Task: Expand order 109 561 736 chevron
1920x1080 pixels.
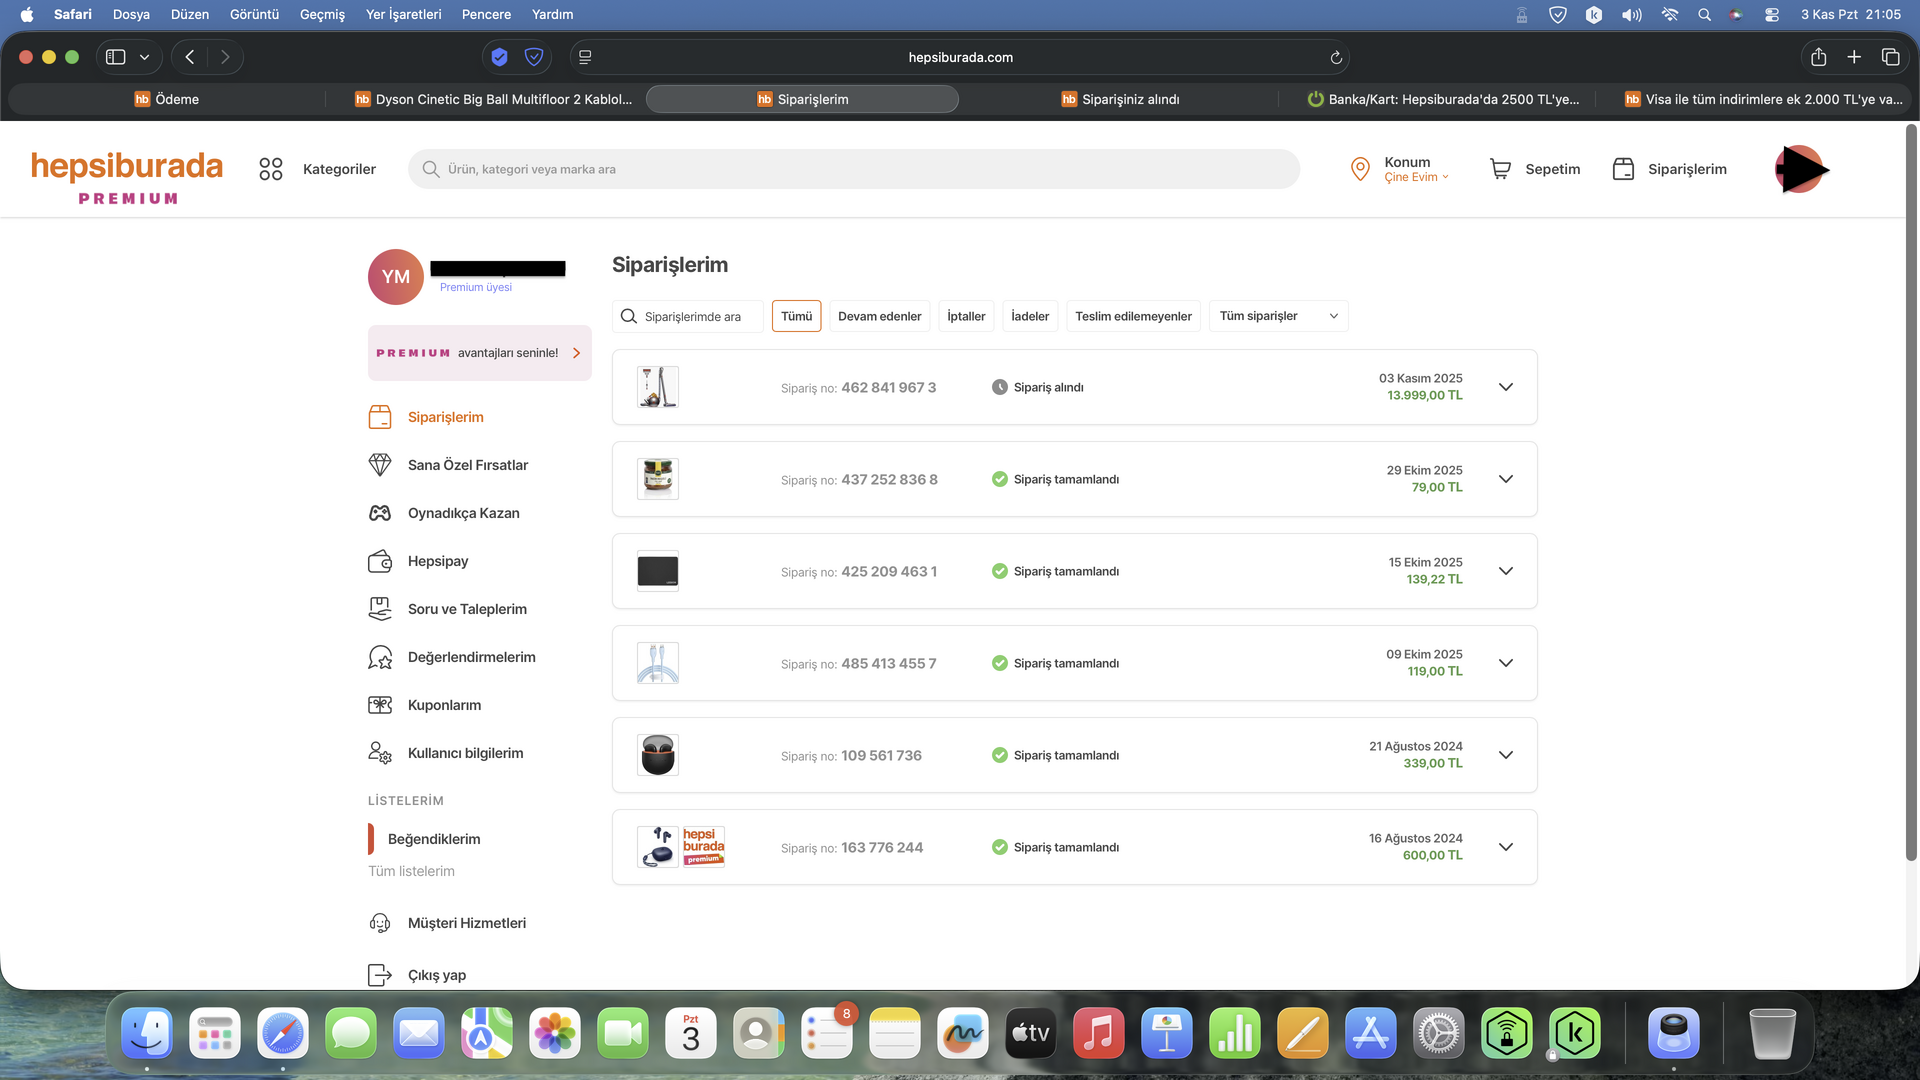Action: [1505, 755]
